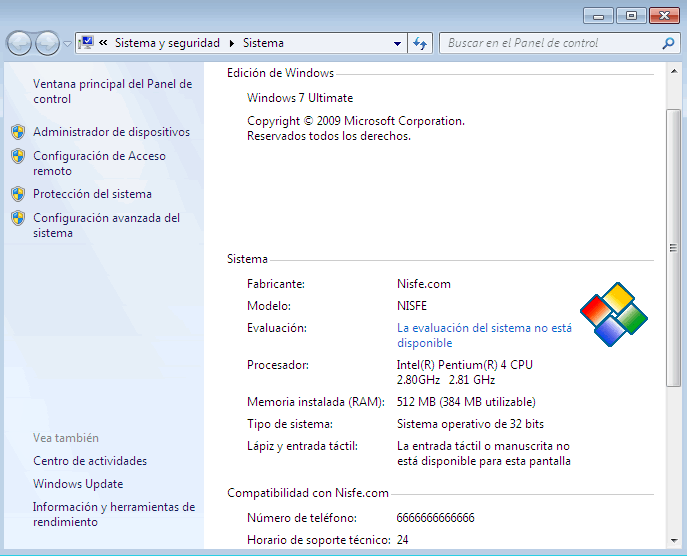Open Configuración avanzada del sistema
This screenshot has height=556, width=687.
point(106,225)
